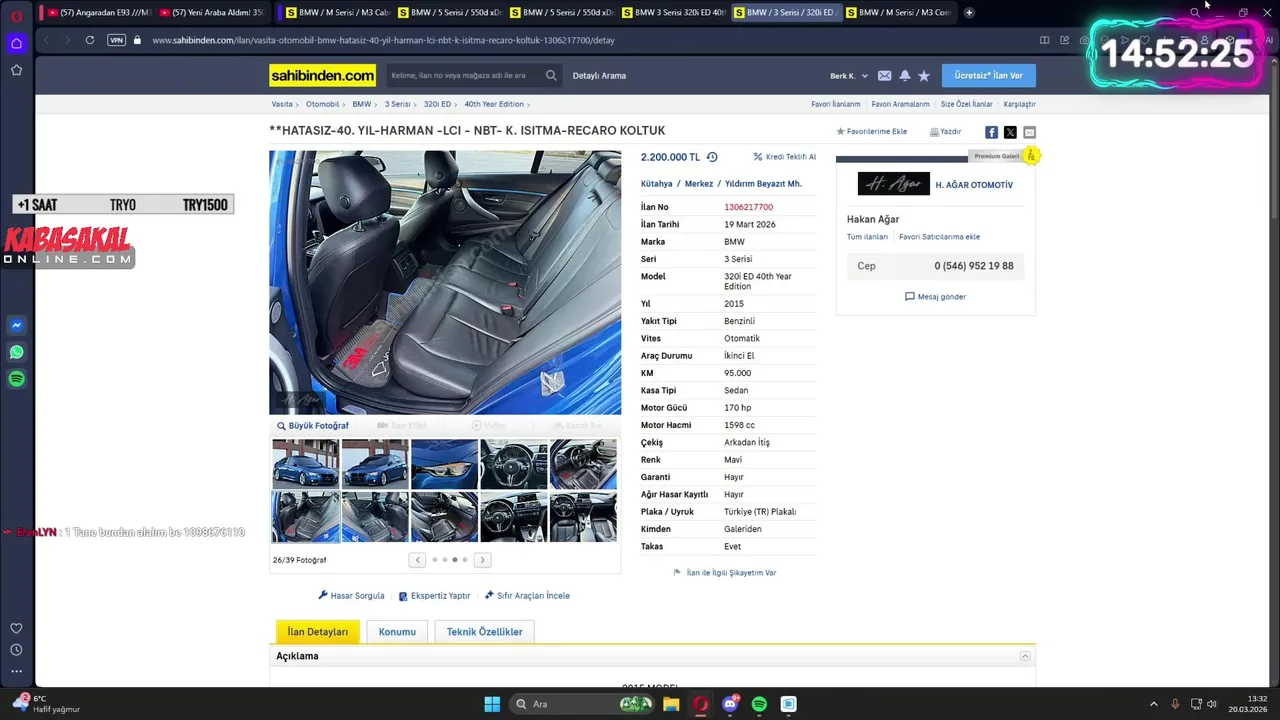
Task: Switch to 'Yeni Araba Aldım' YouTube tab
Action: pos(212,13)
